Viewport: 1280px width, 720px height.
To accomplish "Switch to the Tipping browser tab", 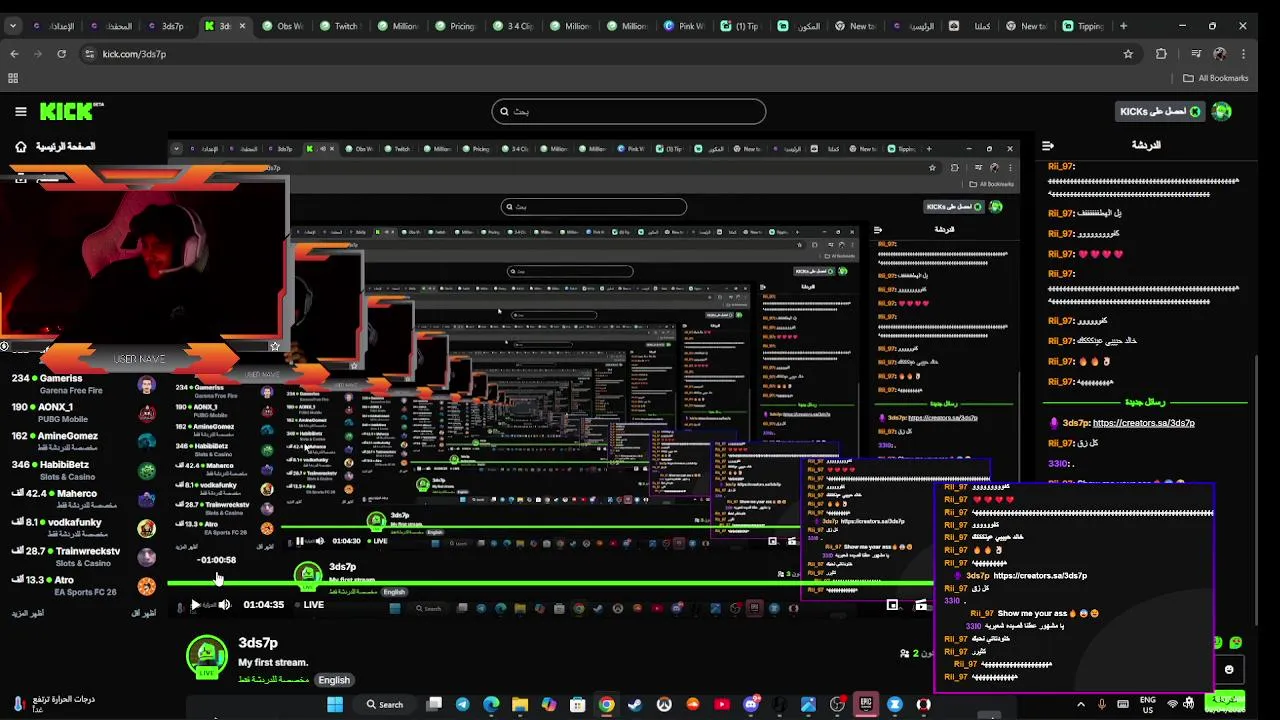I will [1083, 26].
